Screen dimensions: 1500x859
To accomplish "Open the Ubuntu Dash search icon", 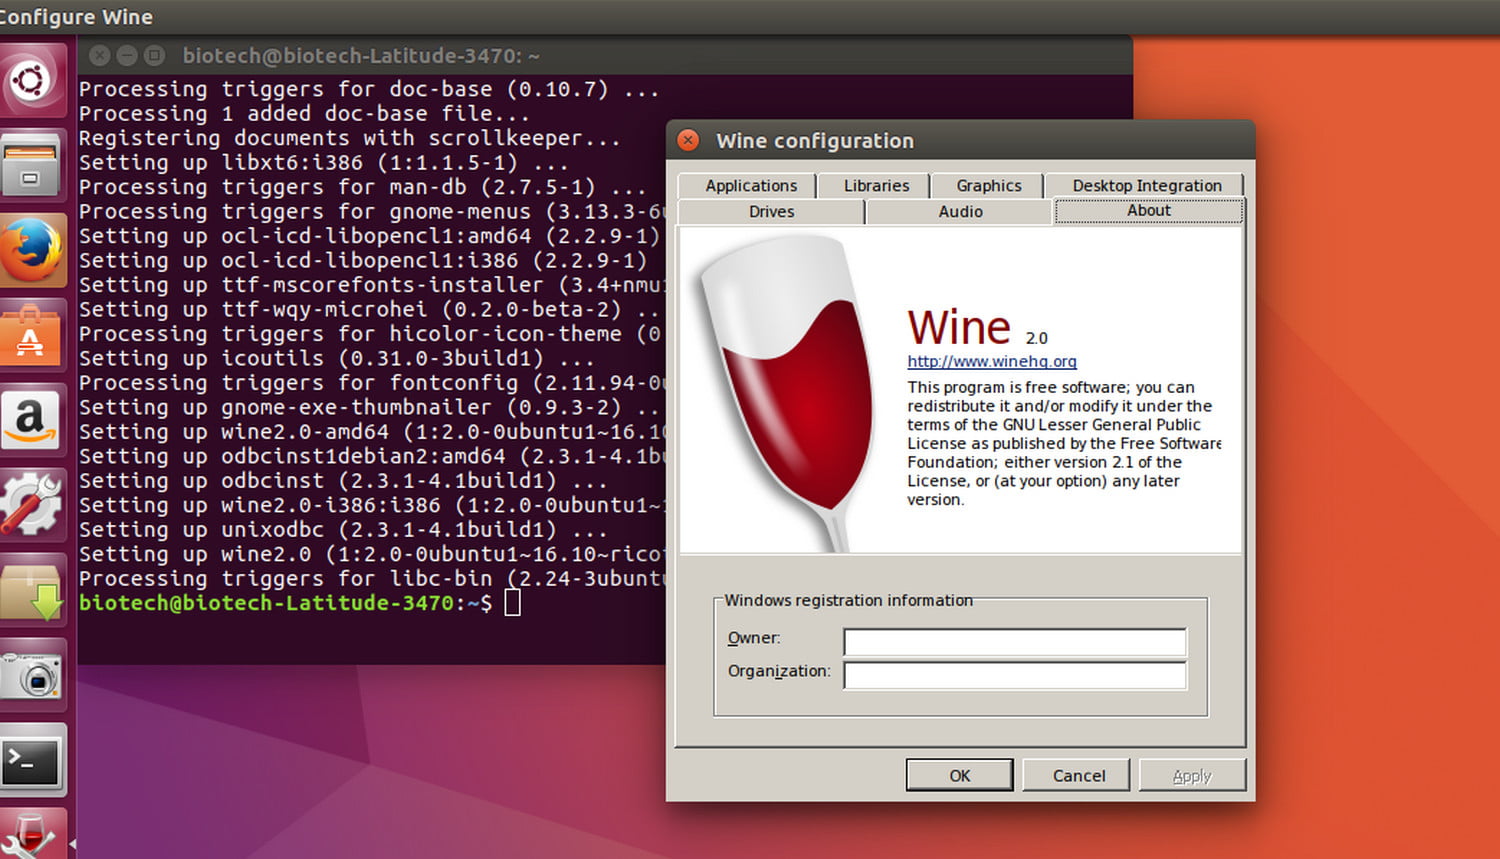I will coord(33,80).
